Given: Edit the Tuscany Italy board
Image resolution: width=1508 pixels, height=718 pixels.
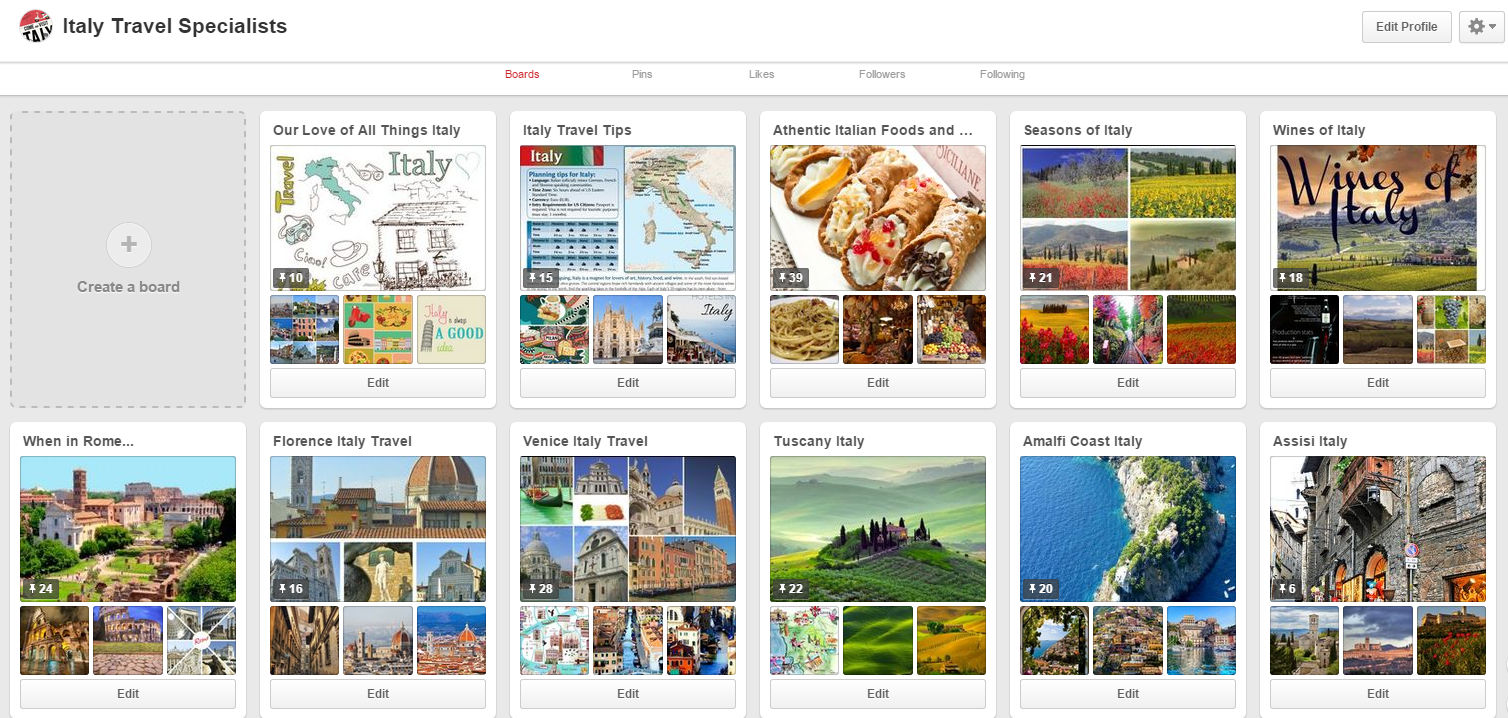Looking at the screenshot, I should (877, 693).
